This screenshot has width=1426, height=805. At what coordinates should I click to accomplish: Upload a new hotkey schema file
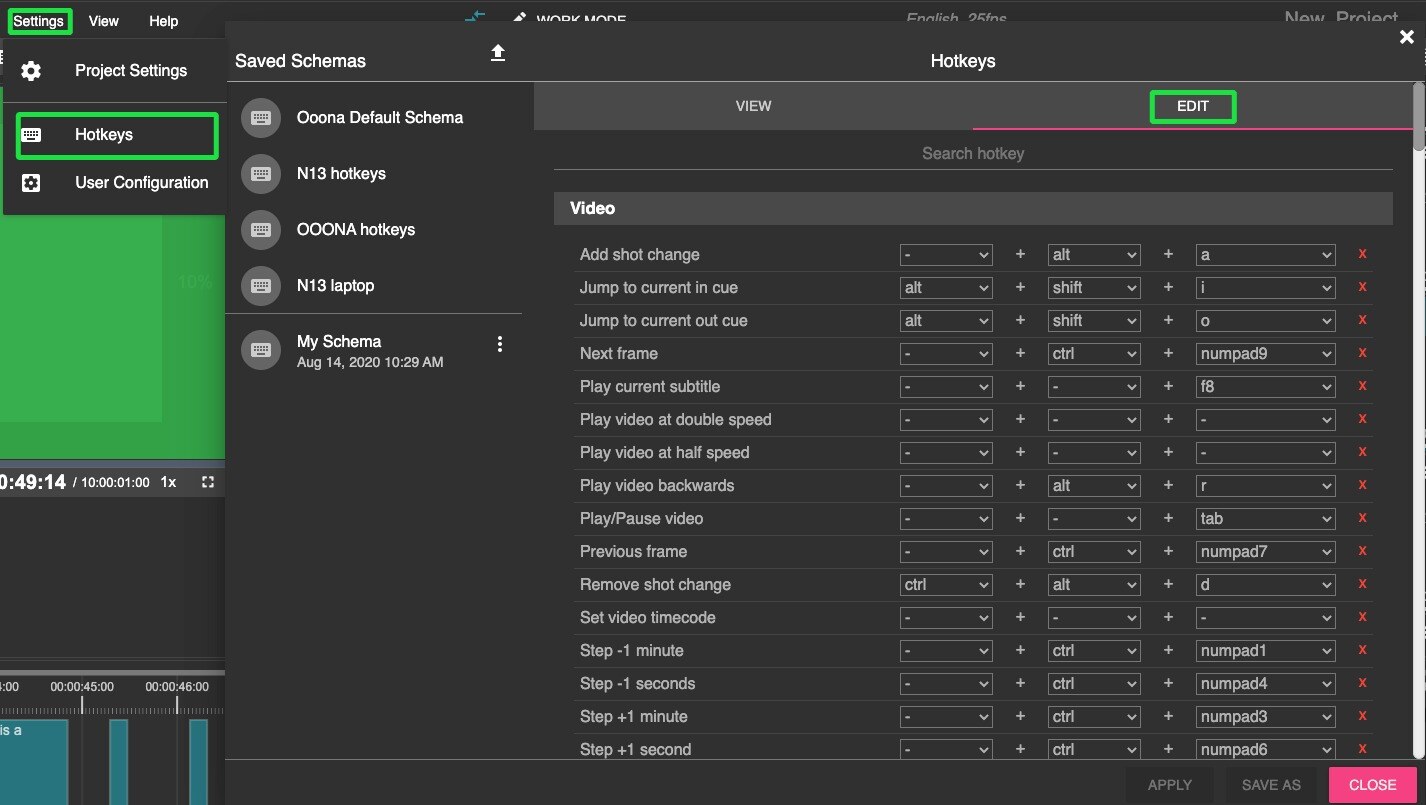pyautogui.click(x=497, y=53)
